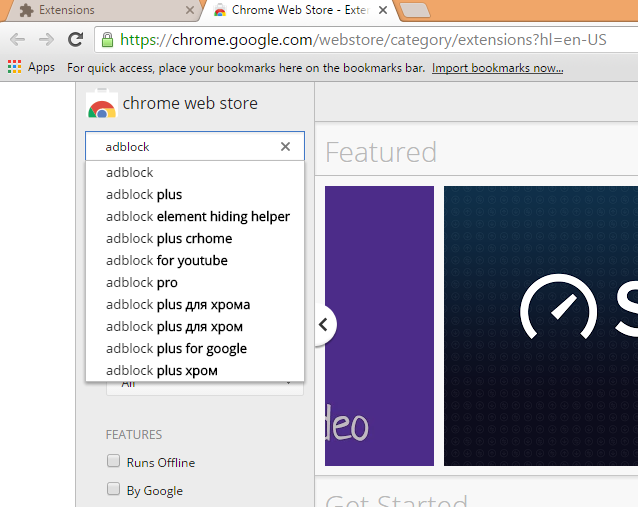Choose "adblock element hiding helper" suggestion
The height and width of the screenshot is (507, 638).
click(x=195, y=216)
